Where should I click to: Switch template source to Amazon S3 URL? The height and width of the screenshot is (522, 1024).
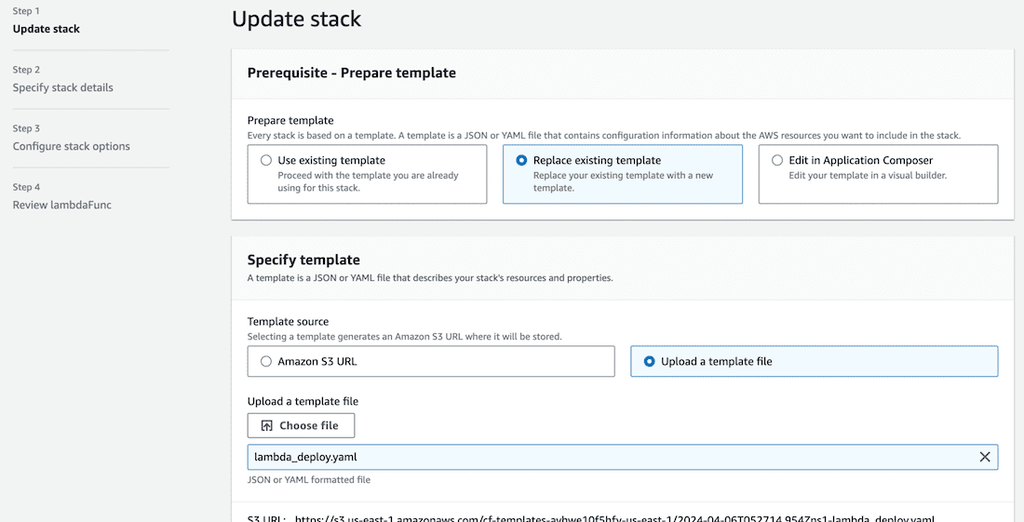click(x=265, y=361)
